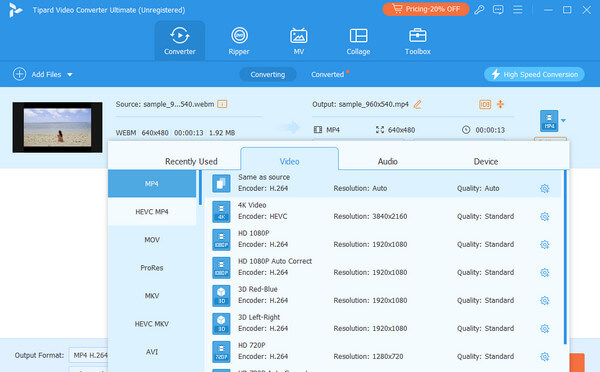This screenshot has width=600, height=372.
Task: Choose the 'HD 720P' preset text
Action: (251, 345)
